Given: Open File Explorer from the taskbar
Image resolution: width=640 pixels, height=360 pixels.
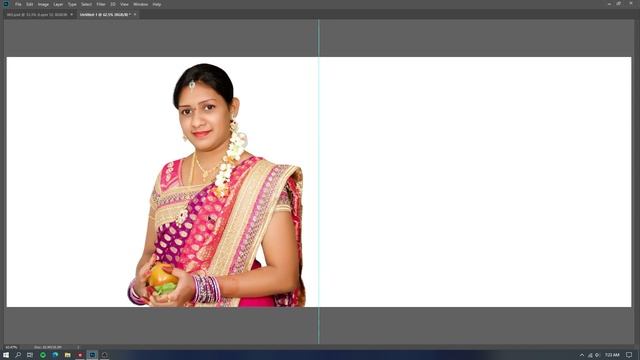Looking at the screenshot, I should click(x=67, y=355).
